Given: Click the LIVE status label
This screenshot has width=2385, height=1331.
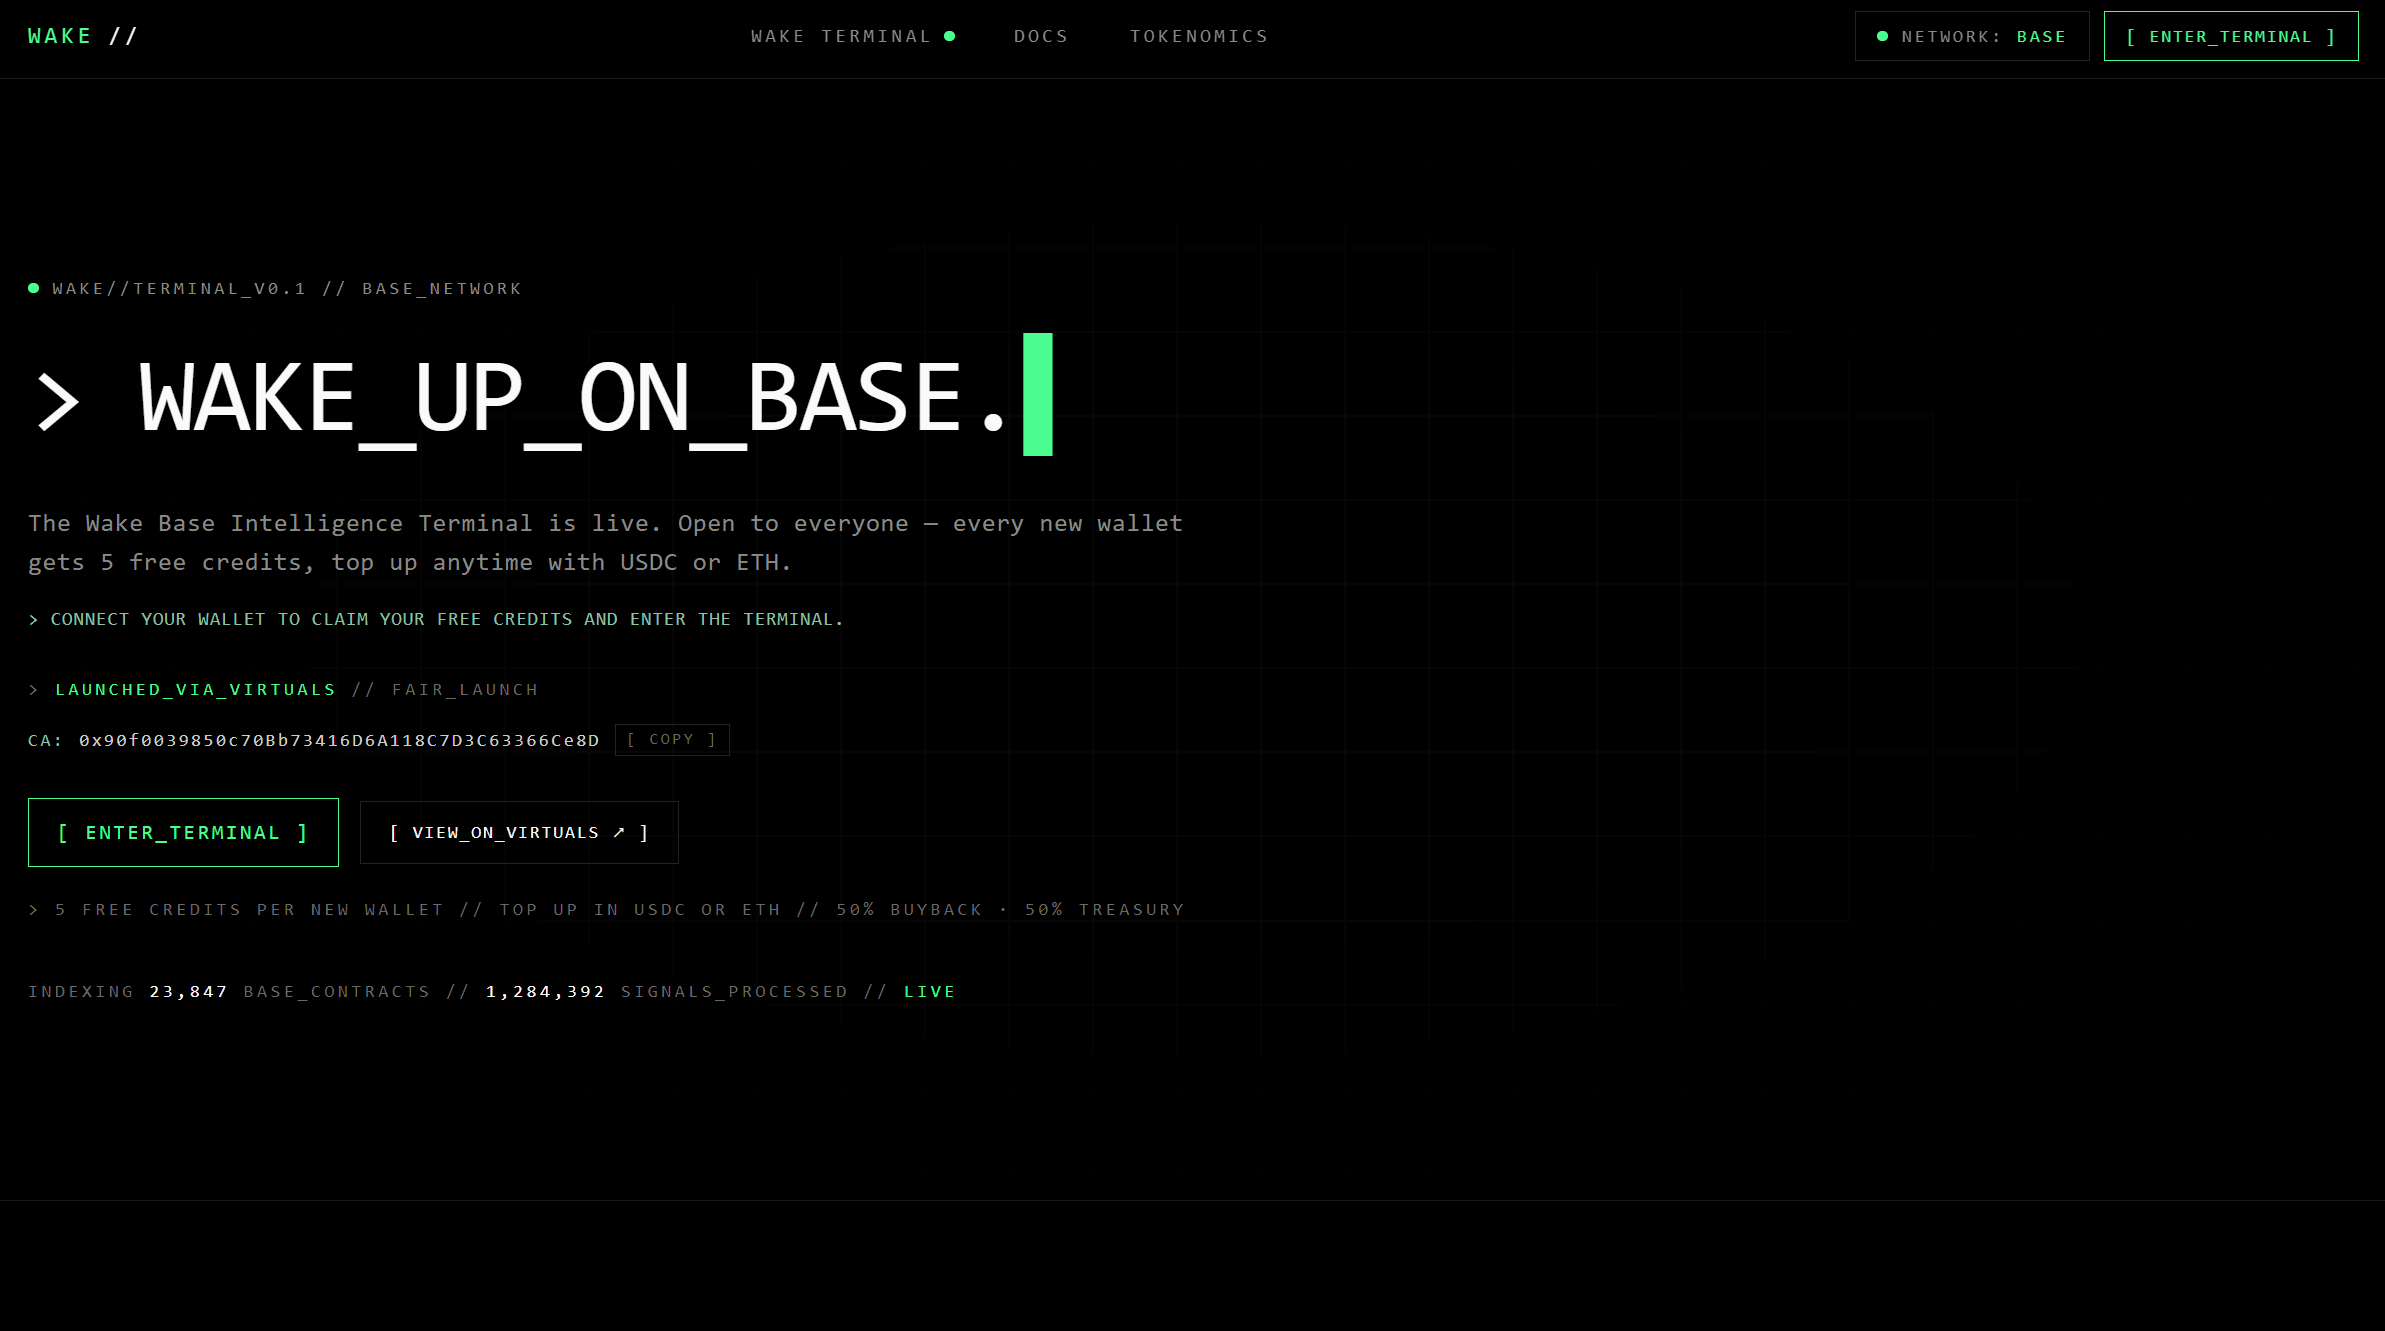Looking at the screenshot, I should (x=929, y=992).
